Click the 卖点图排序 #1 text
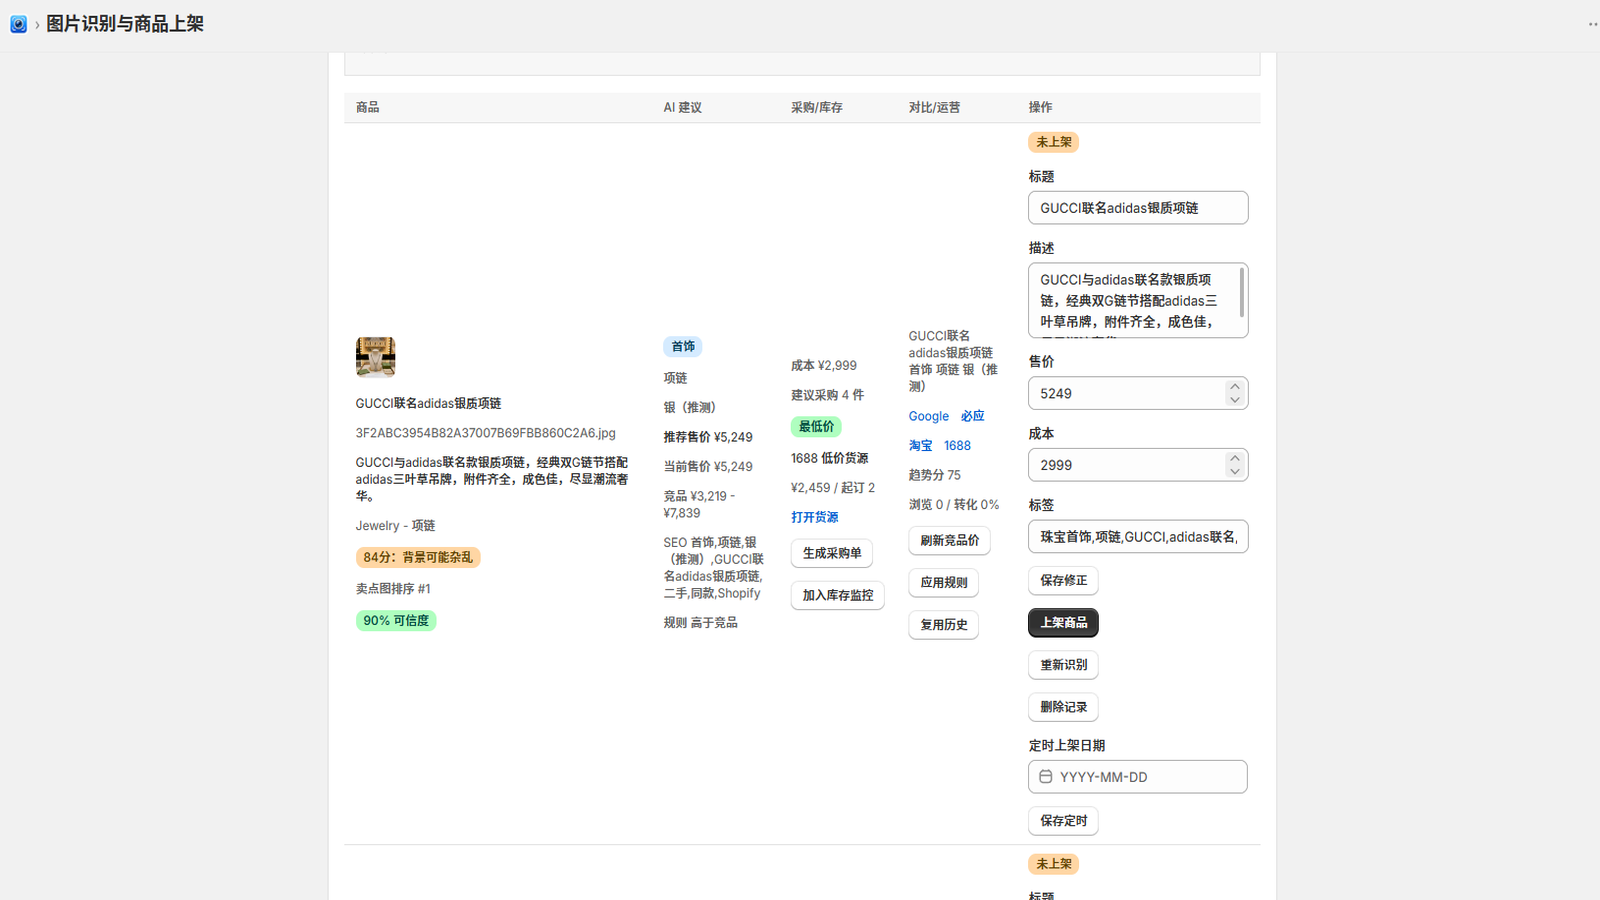Viewport: 1600px width, 900px height. click(393, 589)
